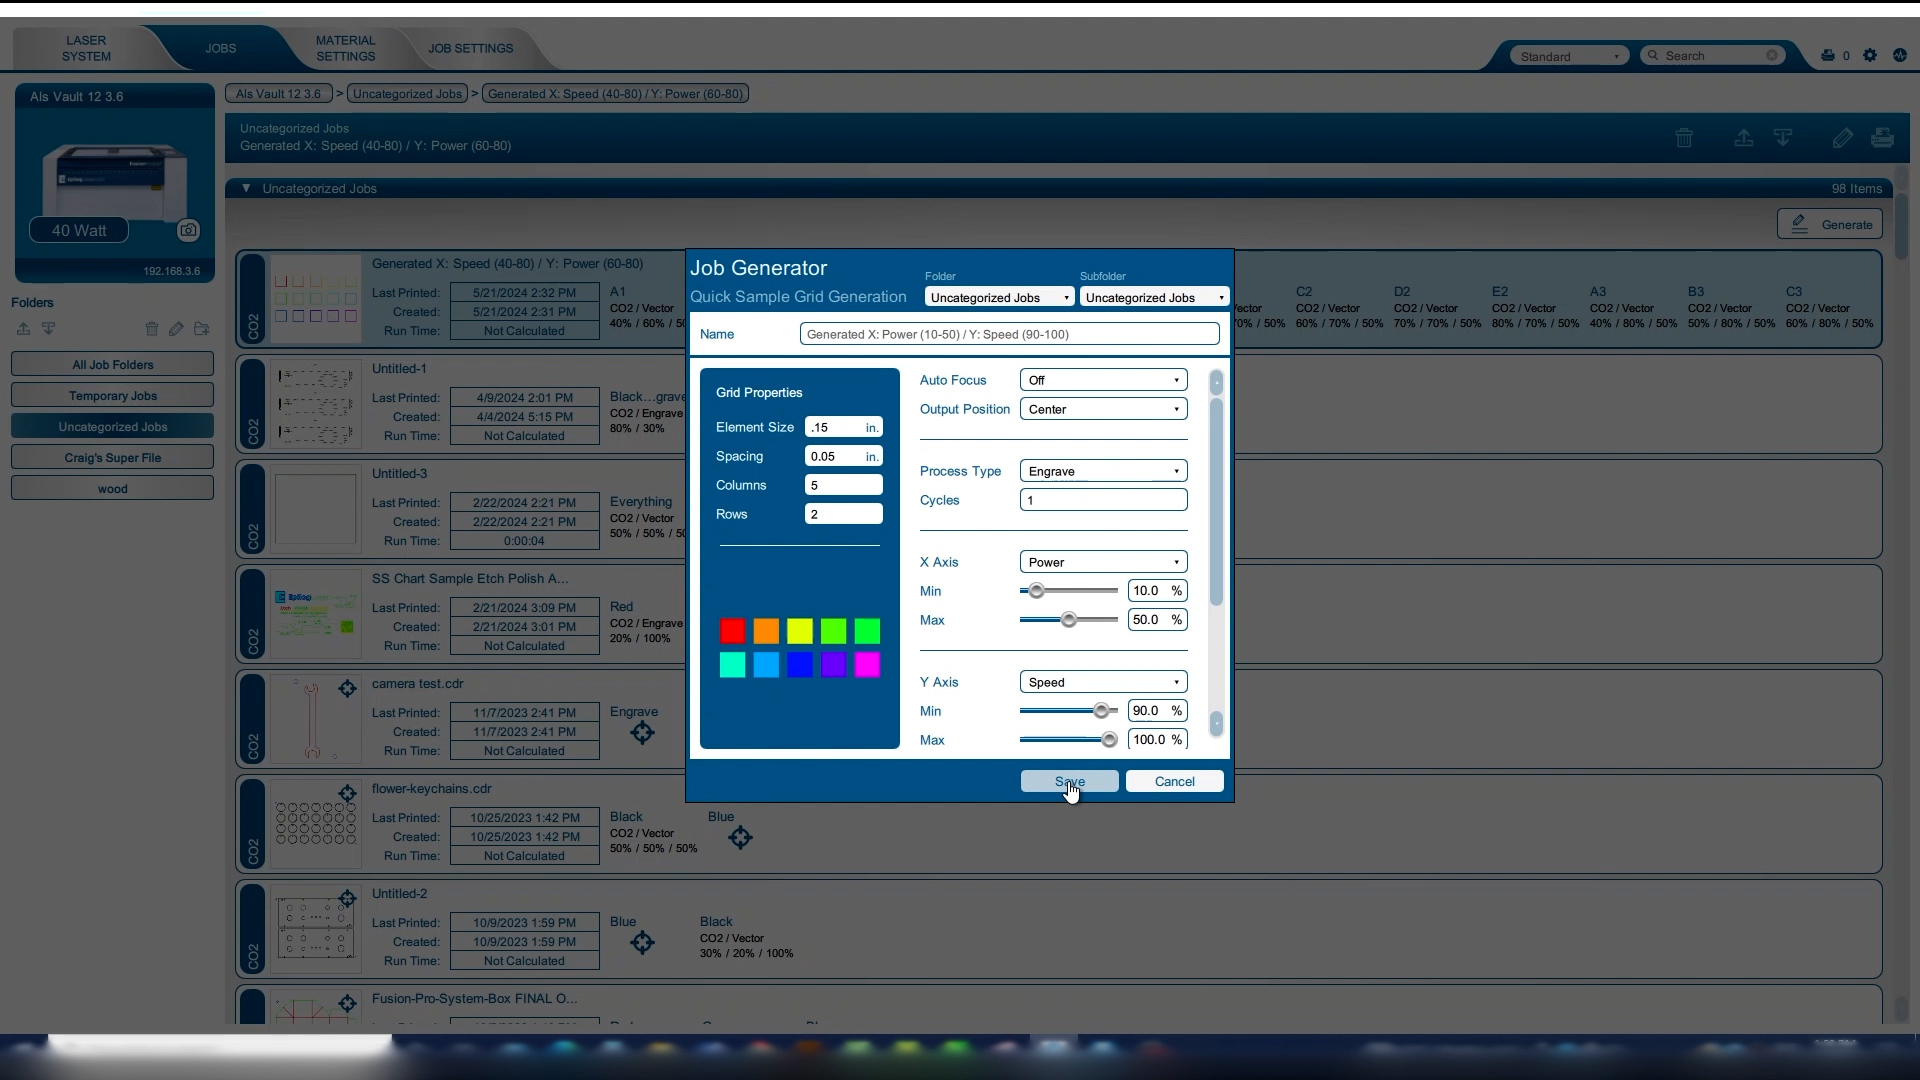Click the Blue crosshair icon in Untitled-2 row

(x=642, y=943)
